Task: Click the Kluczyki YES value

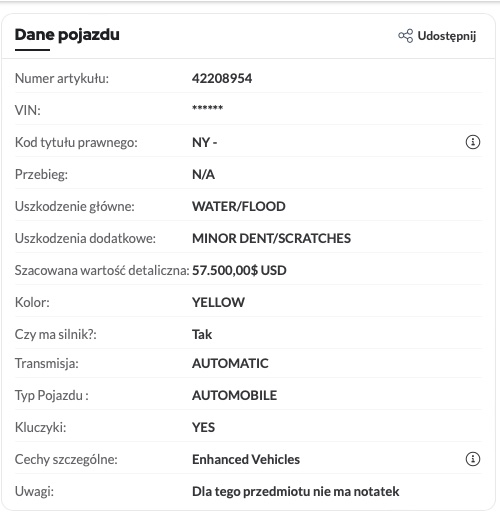Action: (203, 427)
